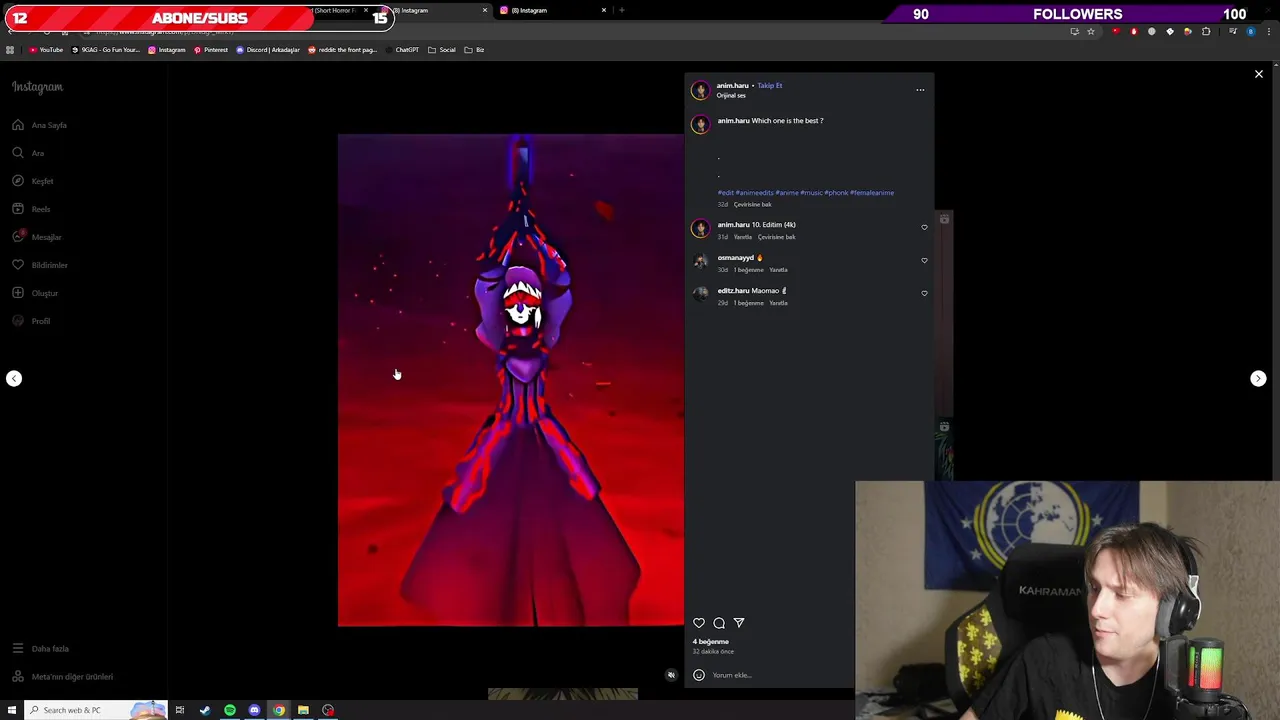Open Task View on taskbar

[180, 710]
